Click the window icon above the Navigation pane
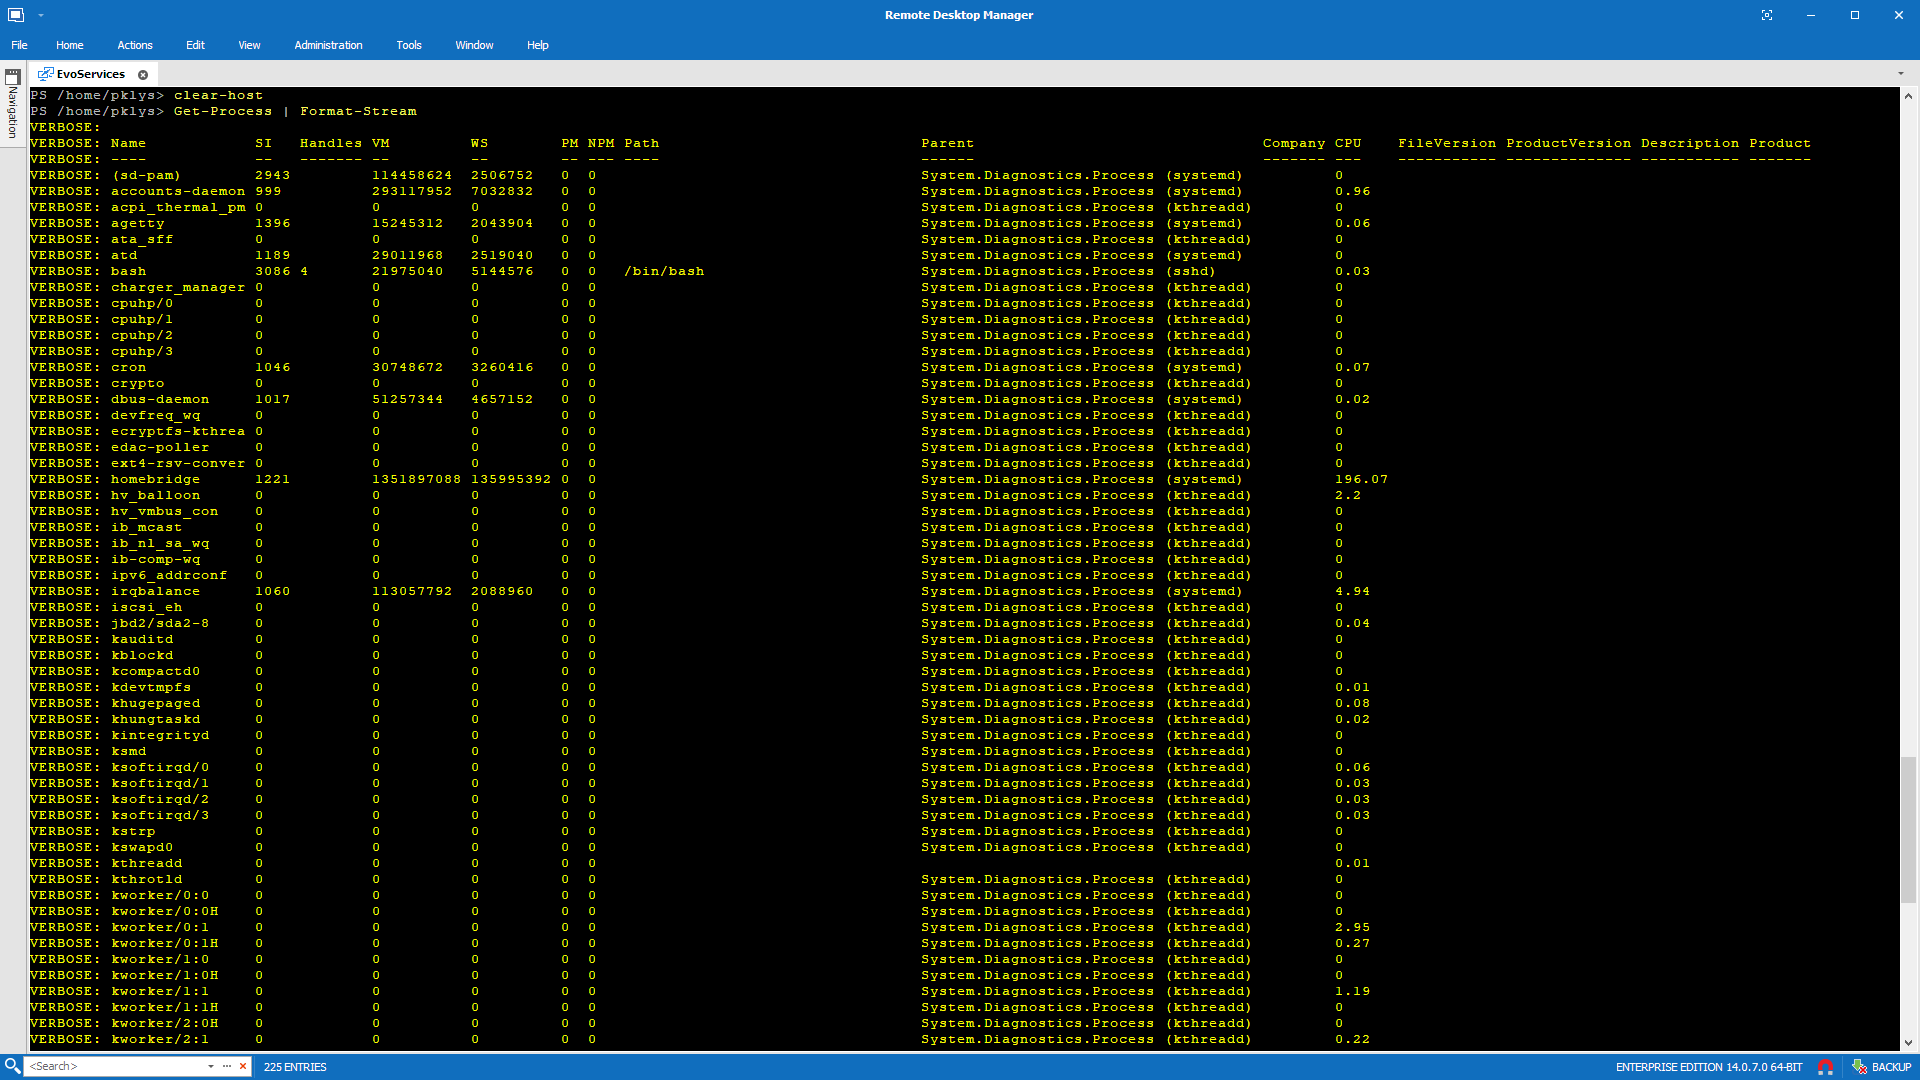 click(13, 76)
